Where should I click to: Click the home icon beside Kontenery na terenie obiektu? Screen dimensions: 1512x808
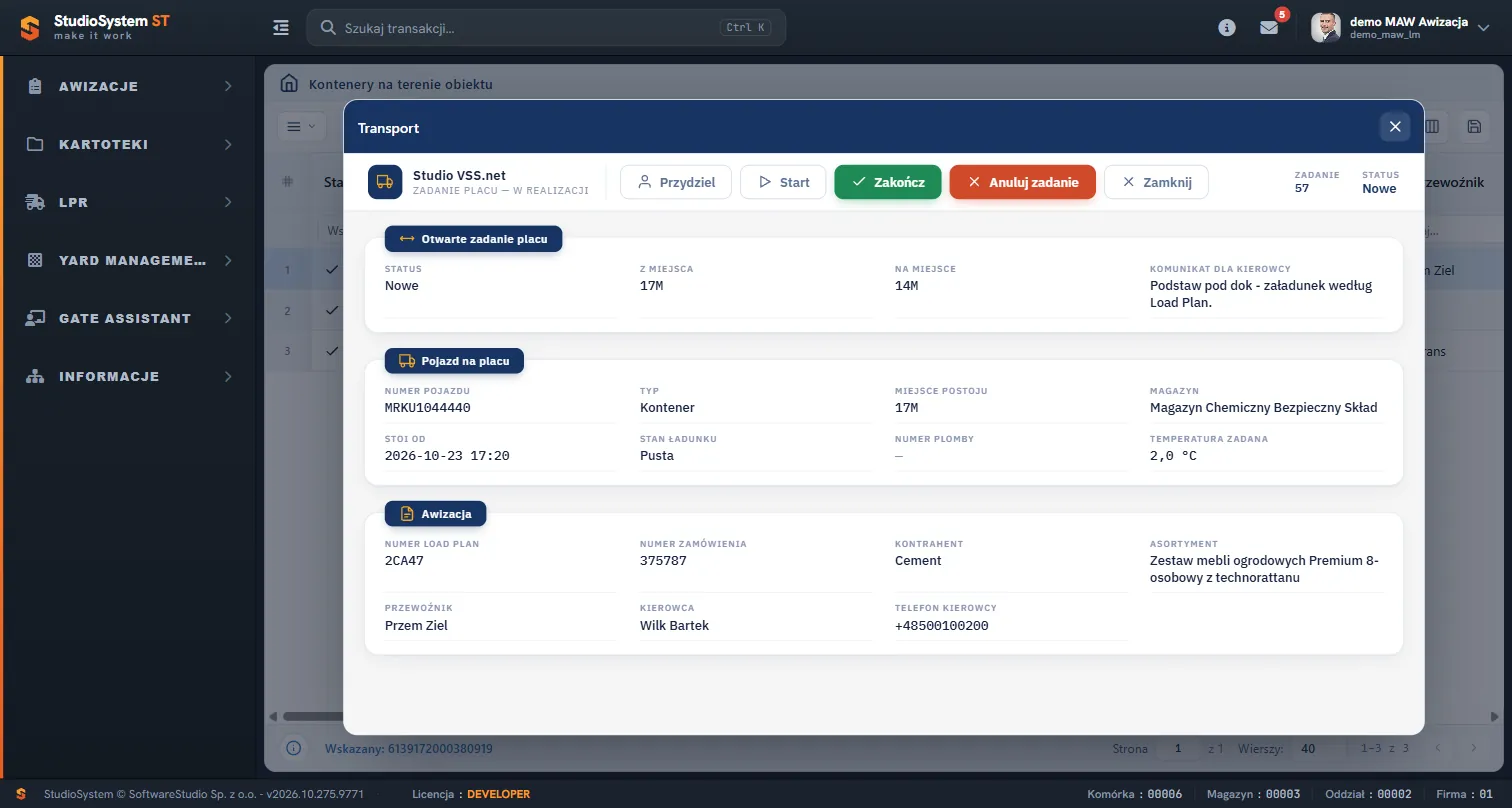289,84
